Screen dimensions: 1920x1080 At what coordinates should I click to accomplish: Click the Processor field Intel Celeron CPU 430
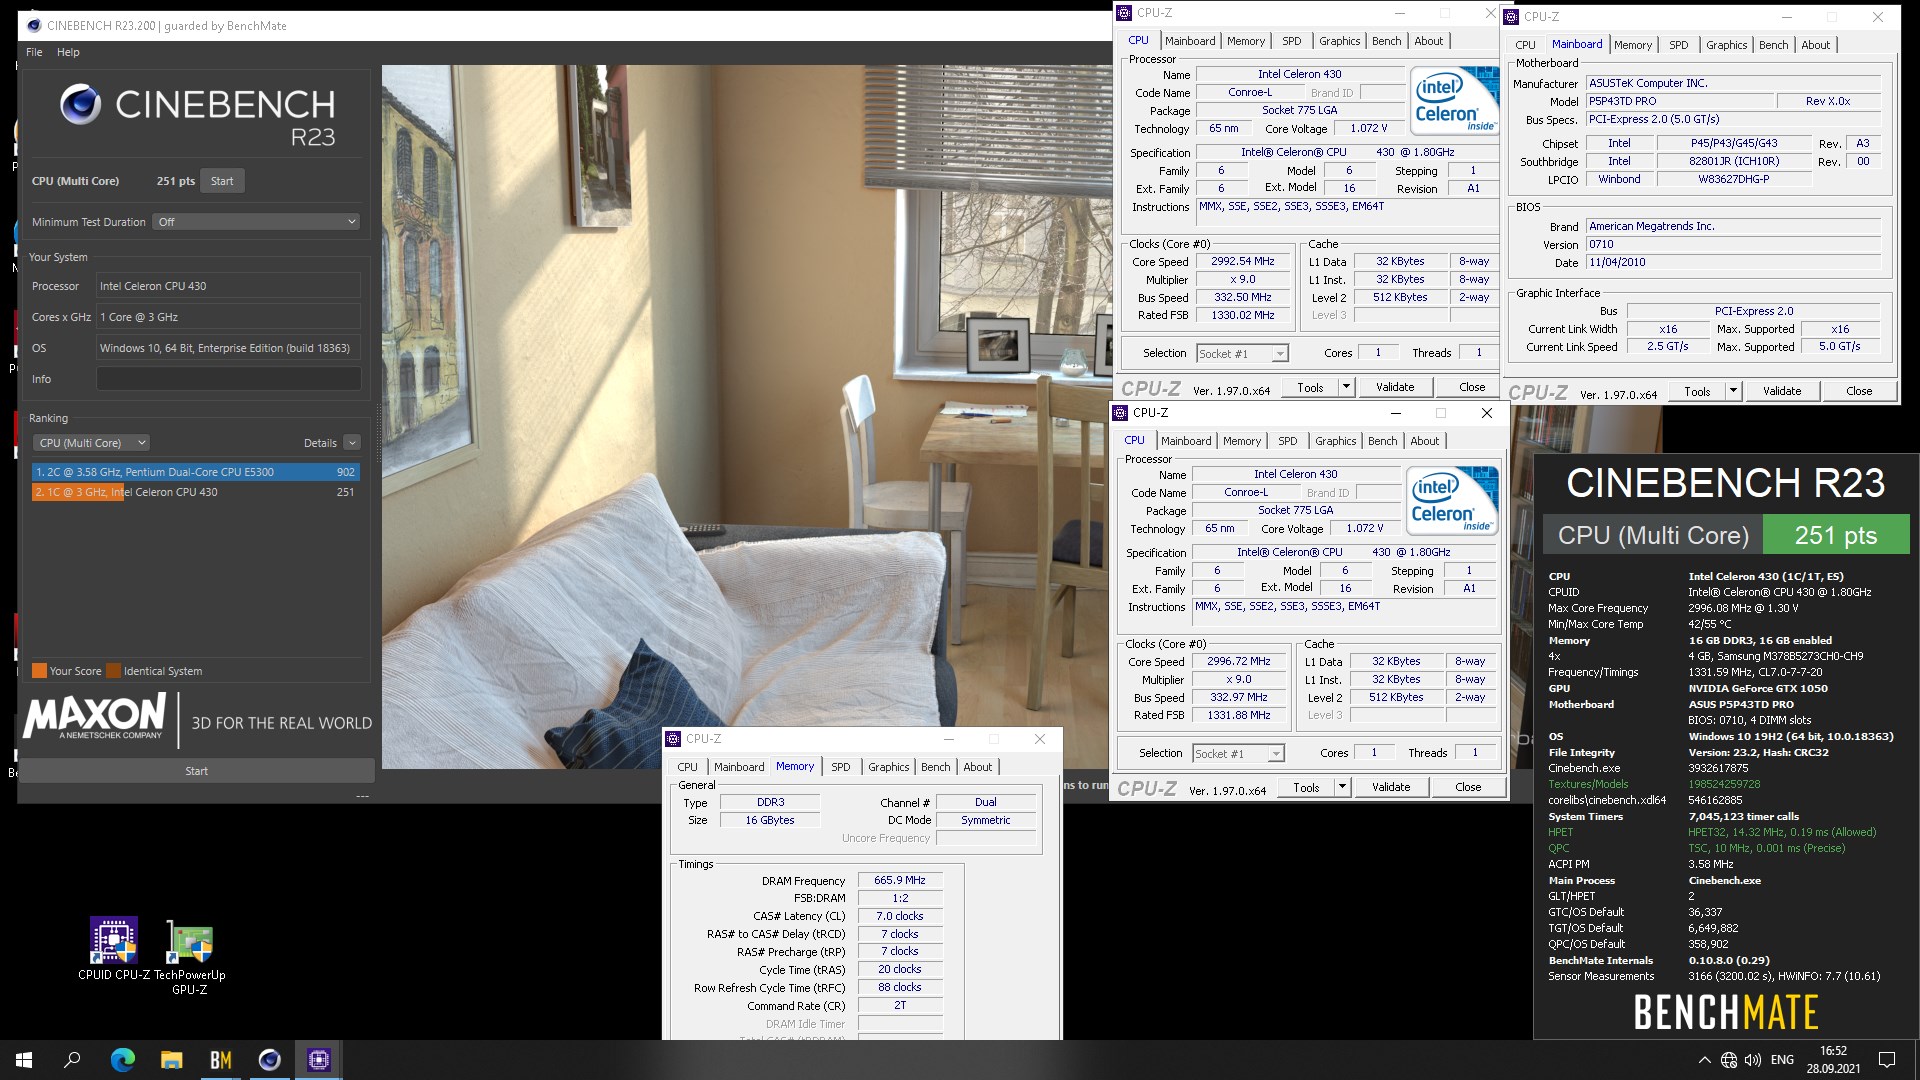(229, 286)
